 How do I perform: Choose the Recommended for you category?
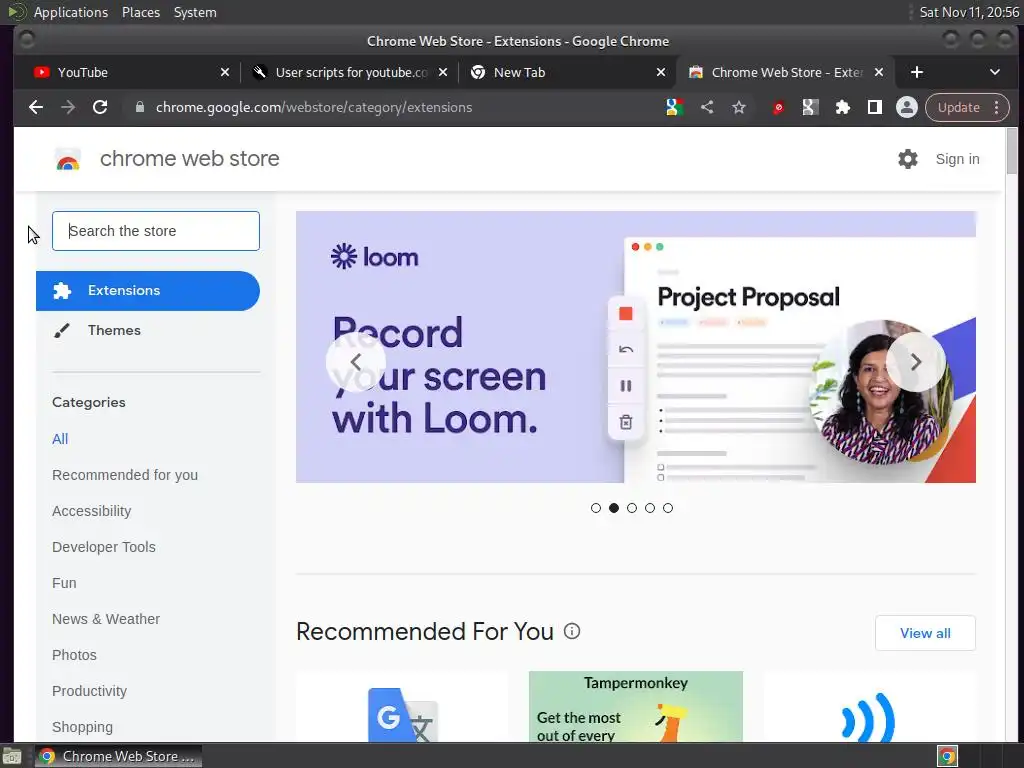click(x=125, y=475)
